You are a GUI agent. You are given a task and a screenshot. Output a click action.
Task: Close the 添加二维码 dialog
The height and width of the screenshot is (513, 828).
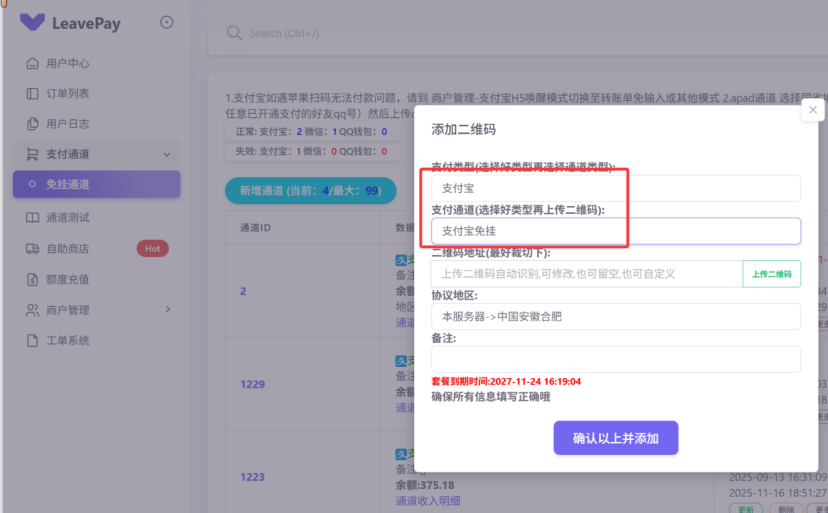click(812, 112)
